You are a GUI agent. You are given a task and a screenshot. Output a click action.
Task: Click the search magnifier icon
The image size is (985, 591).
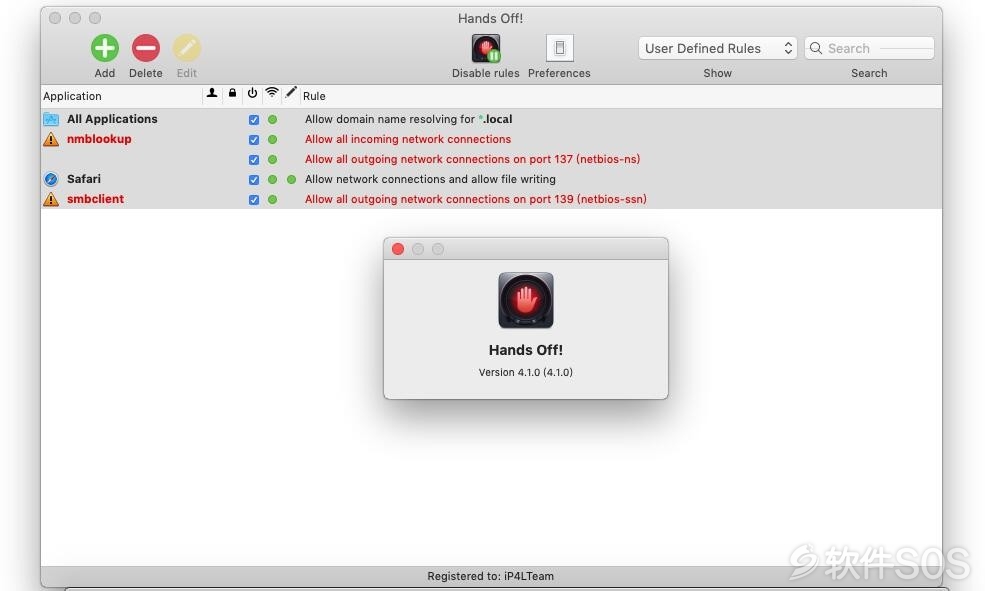[815, 48]
